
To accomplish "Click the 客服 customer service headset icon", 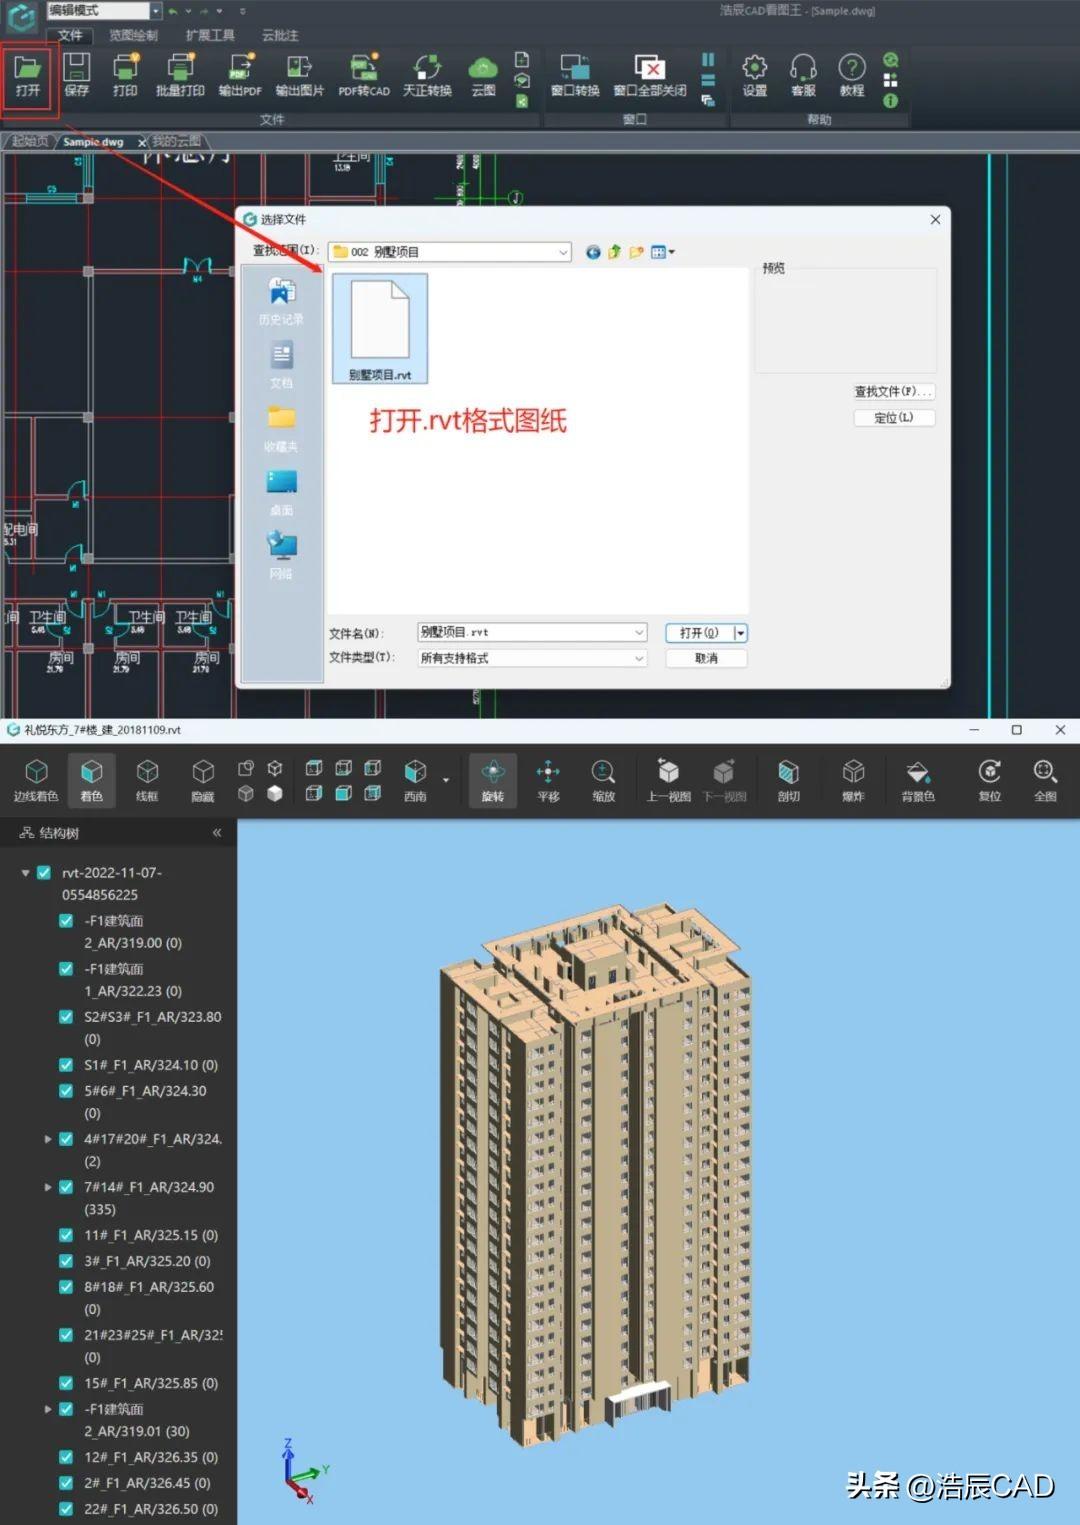I will pyautogui.click(x=803, y=75).
